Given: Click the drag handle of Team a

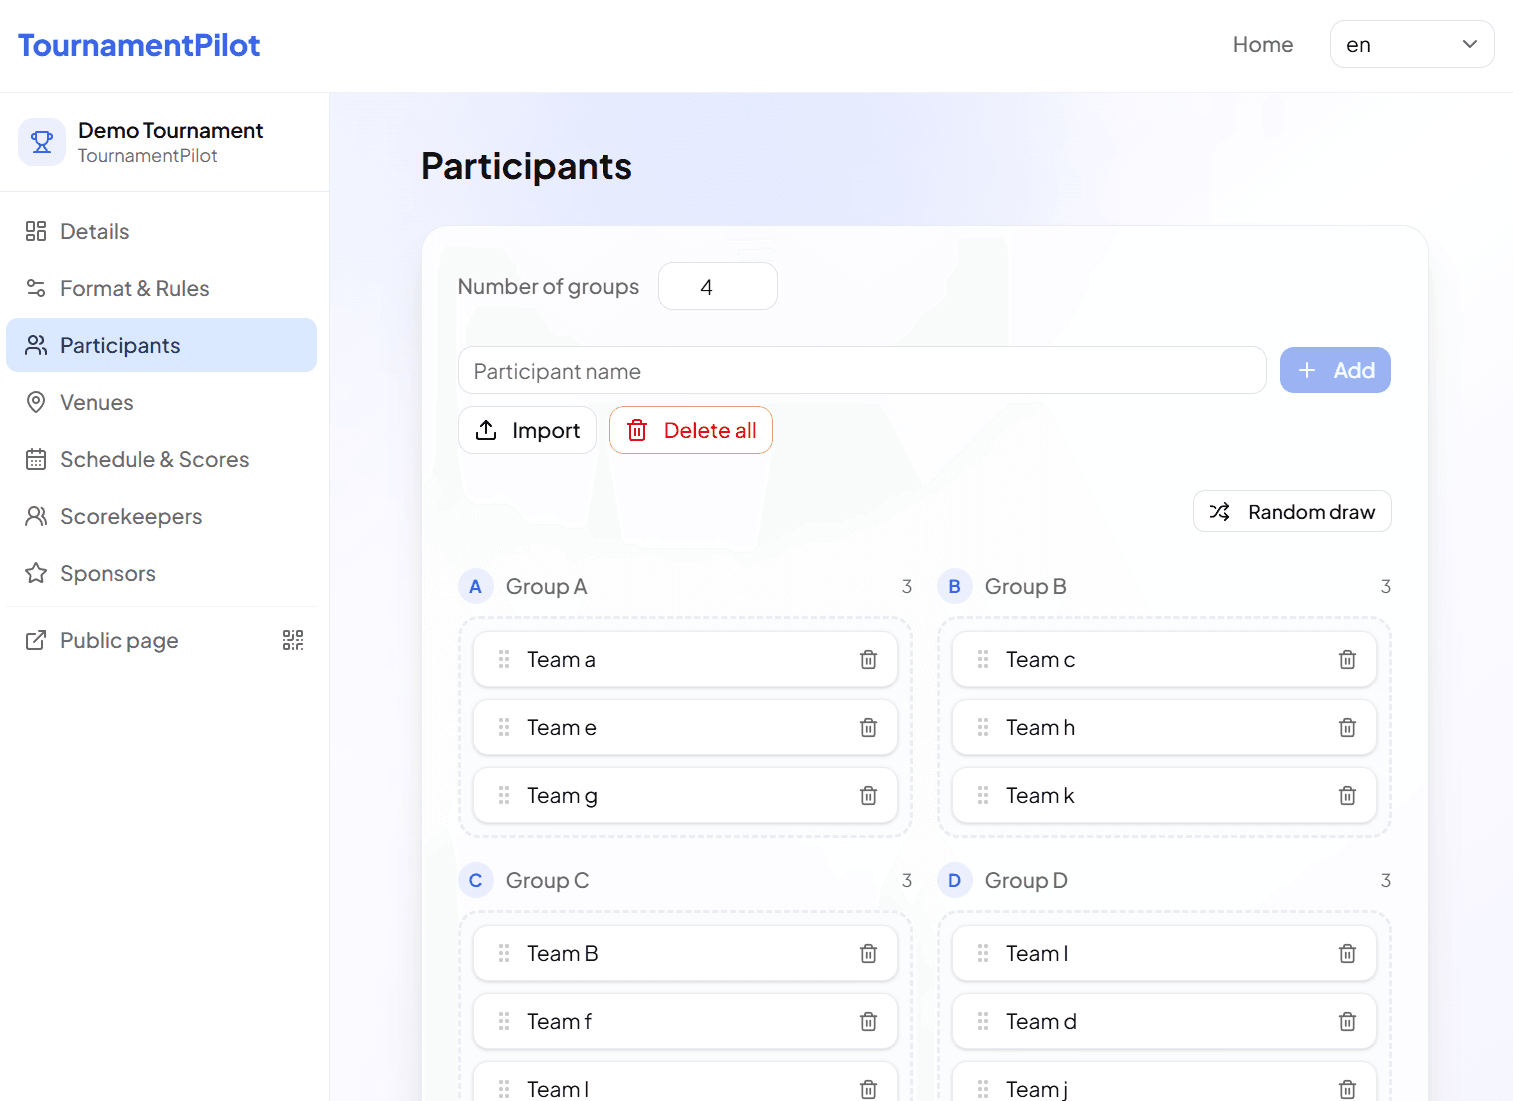Looking at the screenshot, I should (x=504, y=660).
